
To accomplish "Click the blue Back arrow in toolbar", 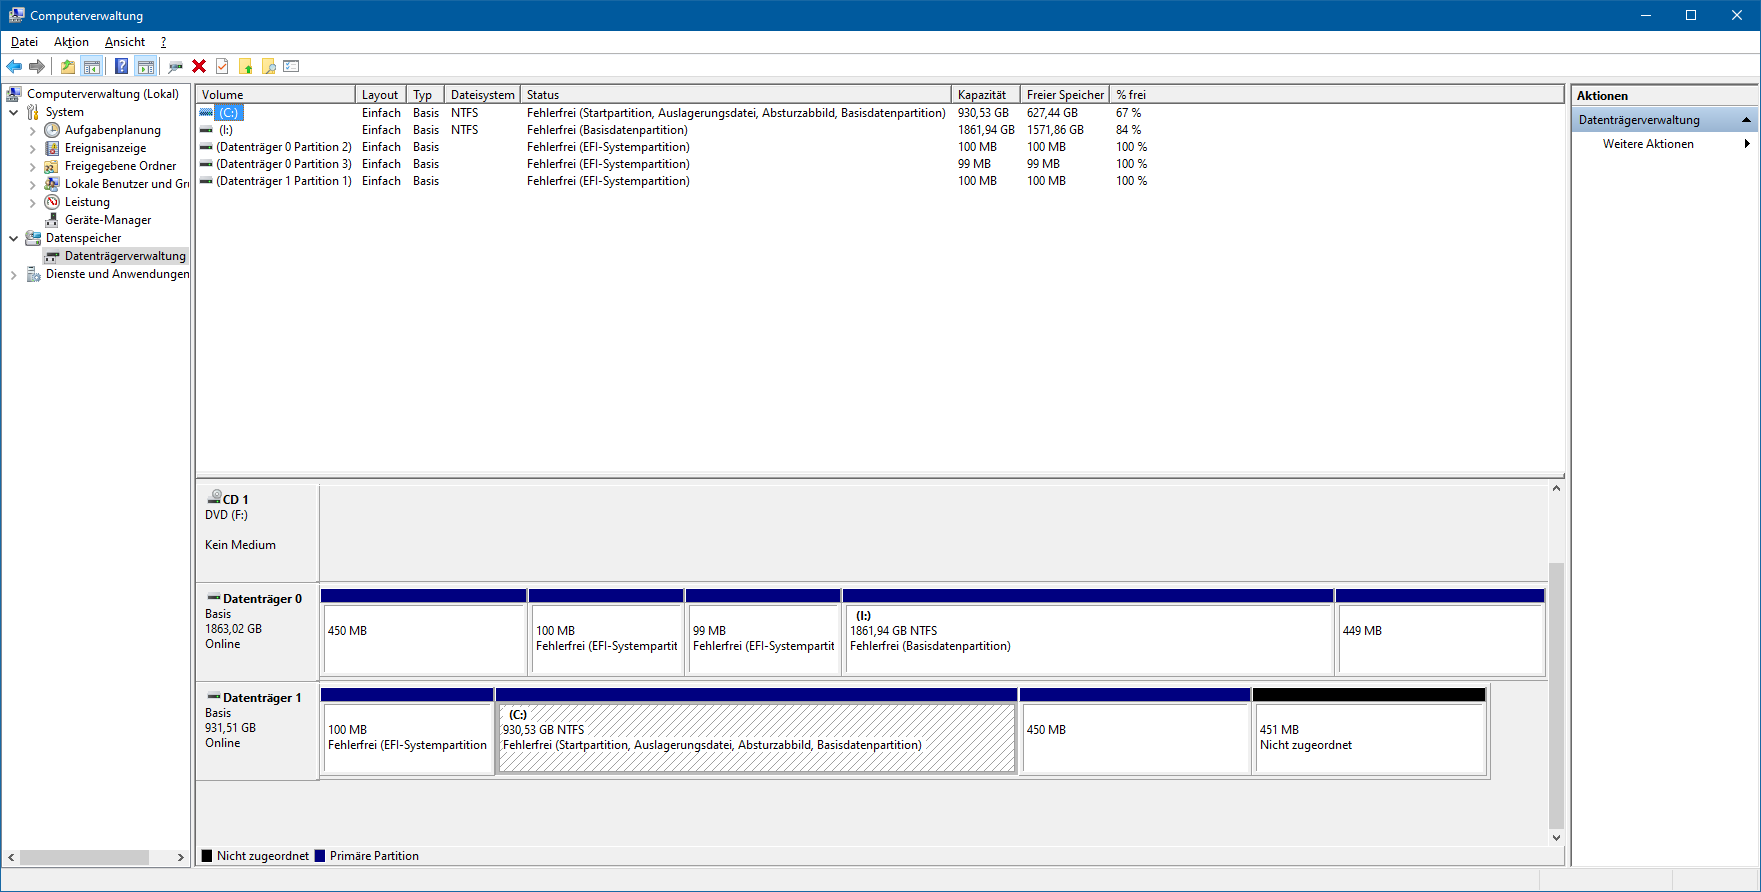I will [14, 66].
